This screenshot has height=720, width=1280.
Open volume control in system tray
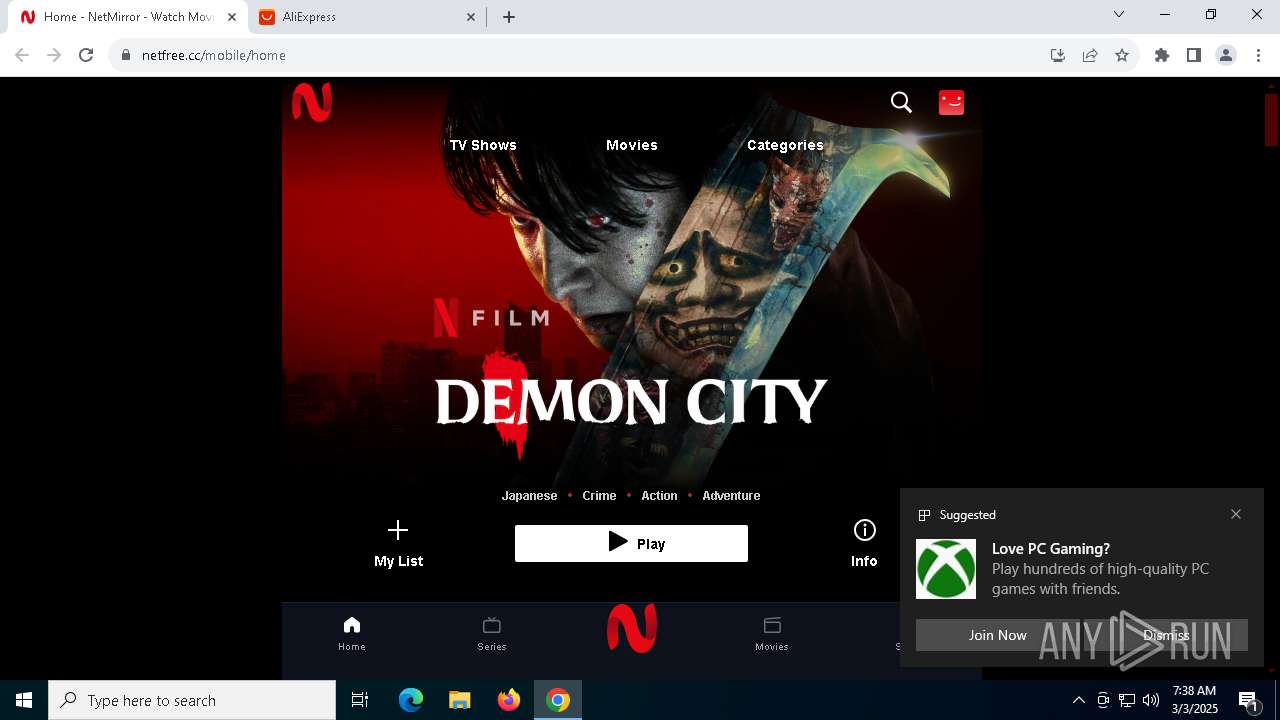tap(1151, 700)
